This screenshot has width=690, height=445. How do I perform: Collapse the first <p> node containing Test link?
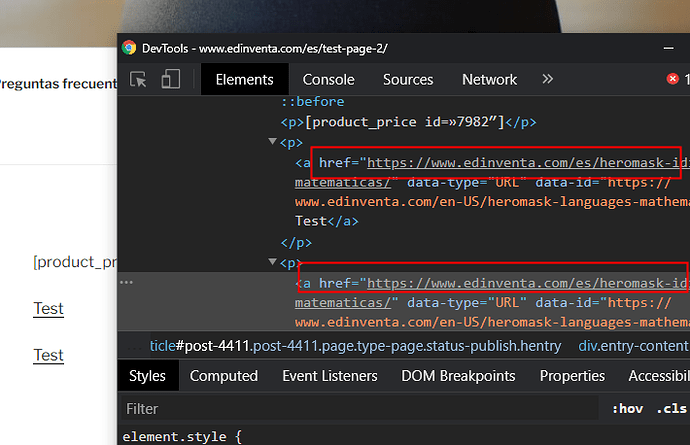(272, 142)
